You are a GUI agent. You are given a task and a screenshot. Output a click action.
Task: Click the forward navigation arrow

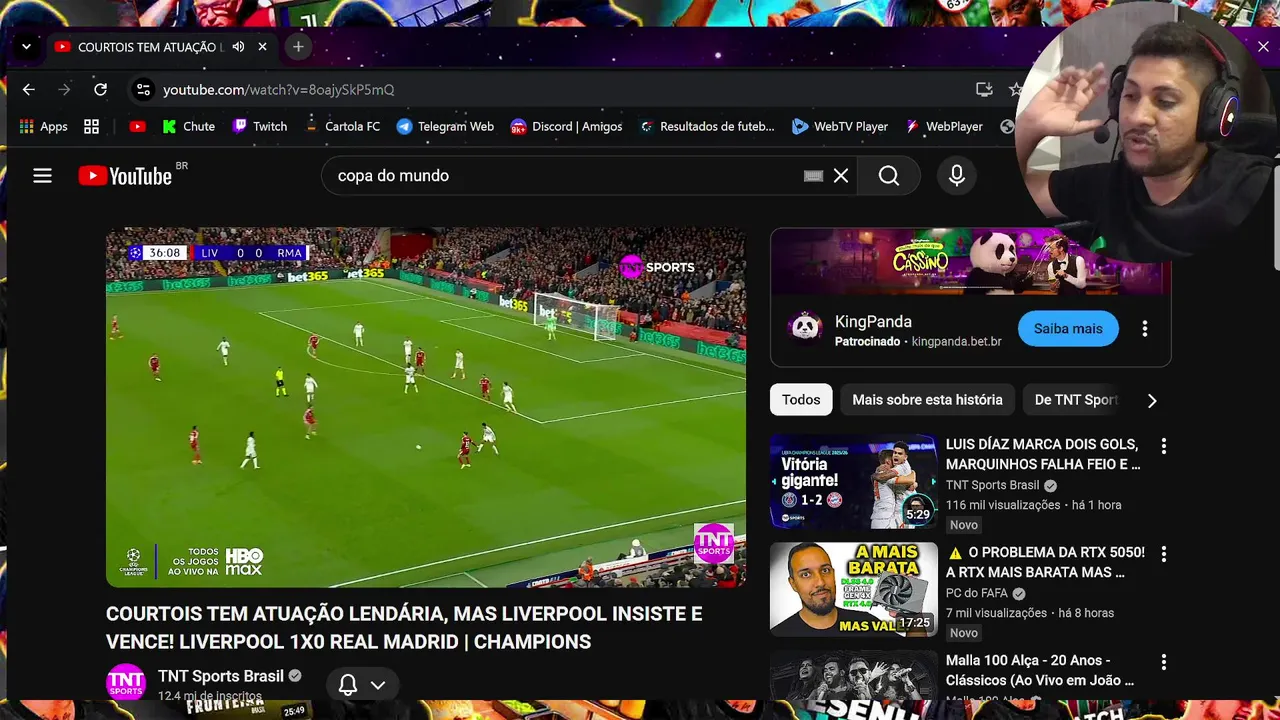click(64, 90)
